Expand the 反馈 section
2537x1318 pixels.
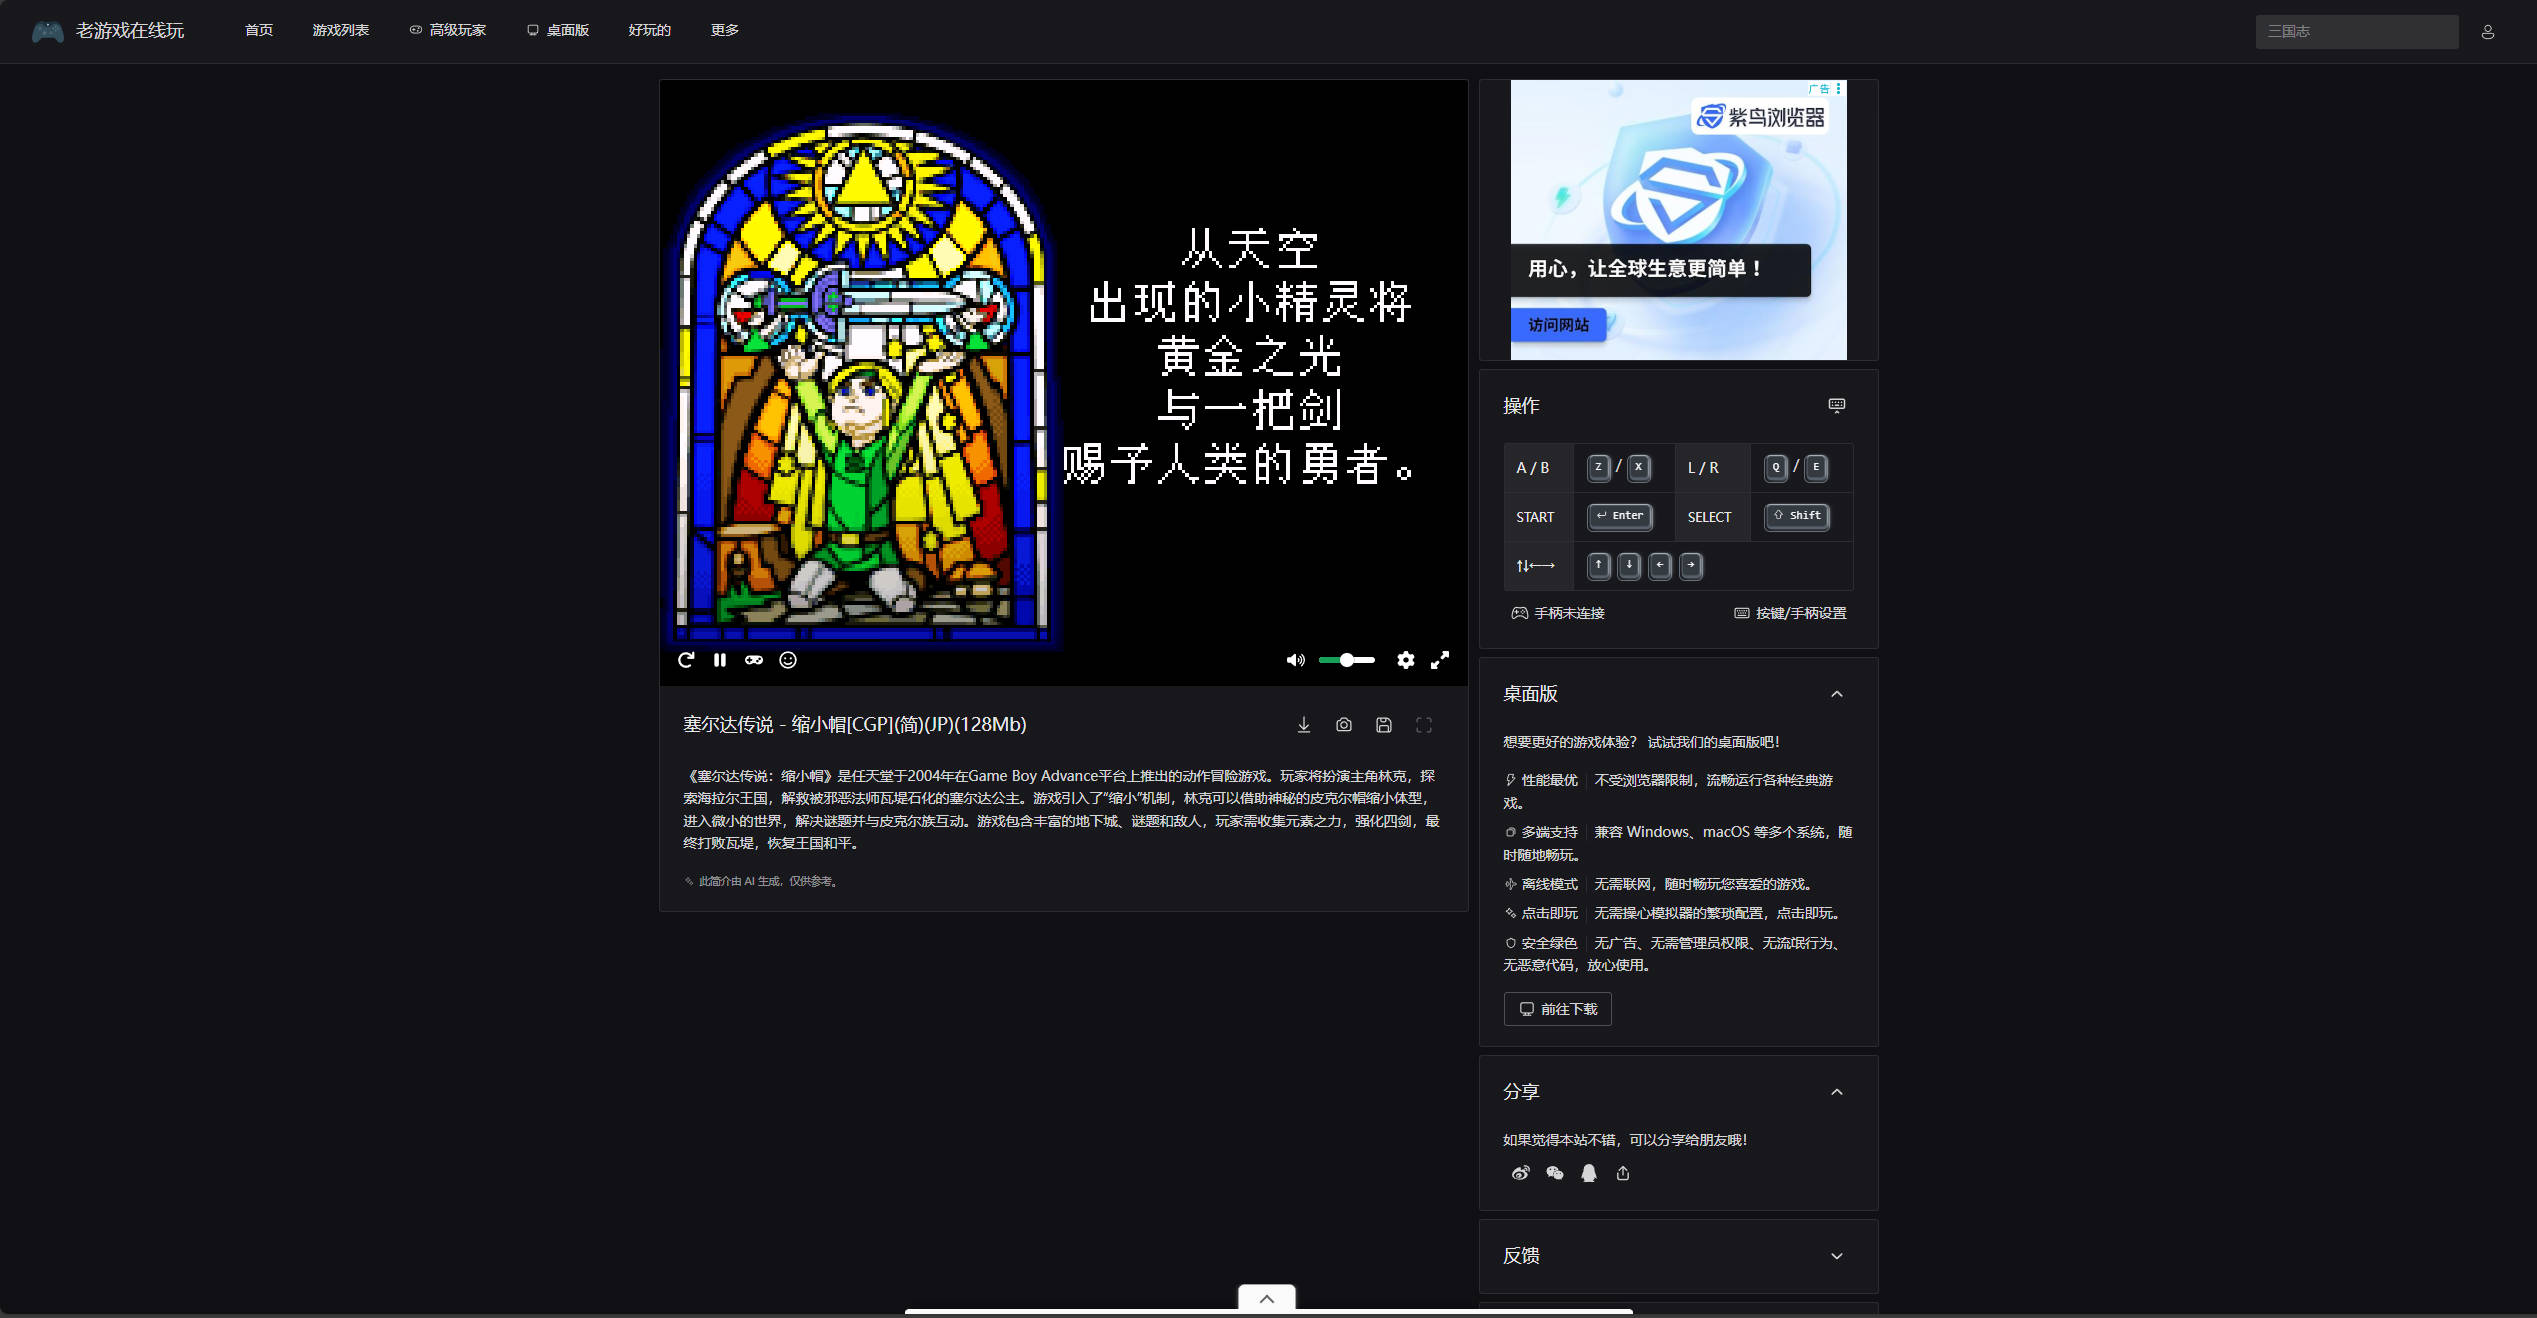point(1837,1256)
